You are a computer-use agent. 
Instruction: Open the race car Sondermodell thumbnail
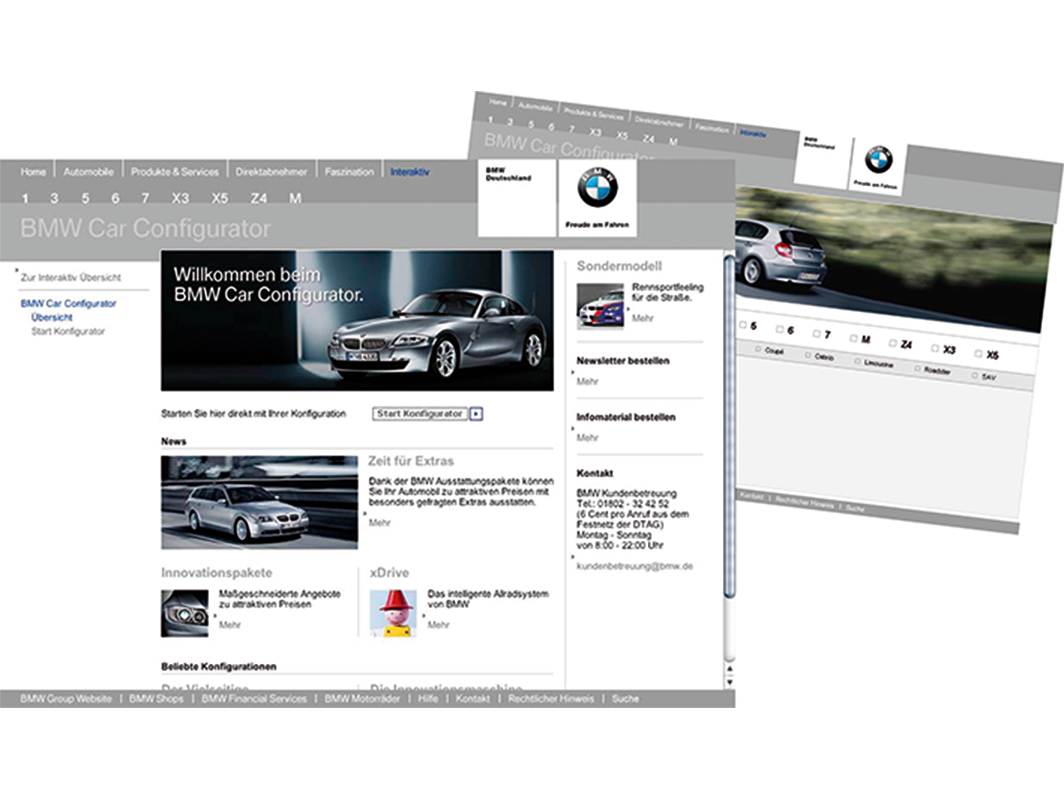(x=600, y=306)
